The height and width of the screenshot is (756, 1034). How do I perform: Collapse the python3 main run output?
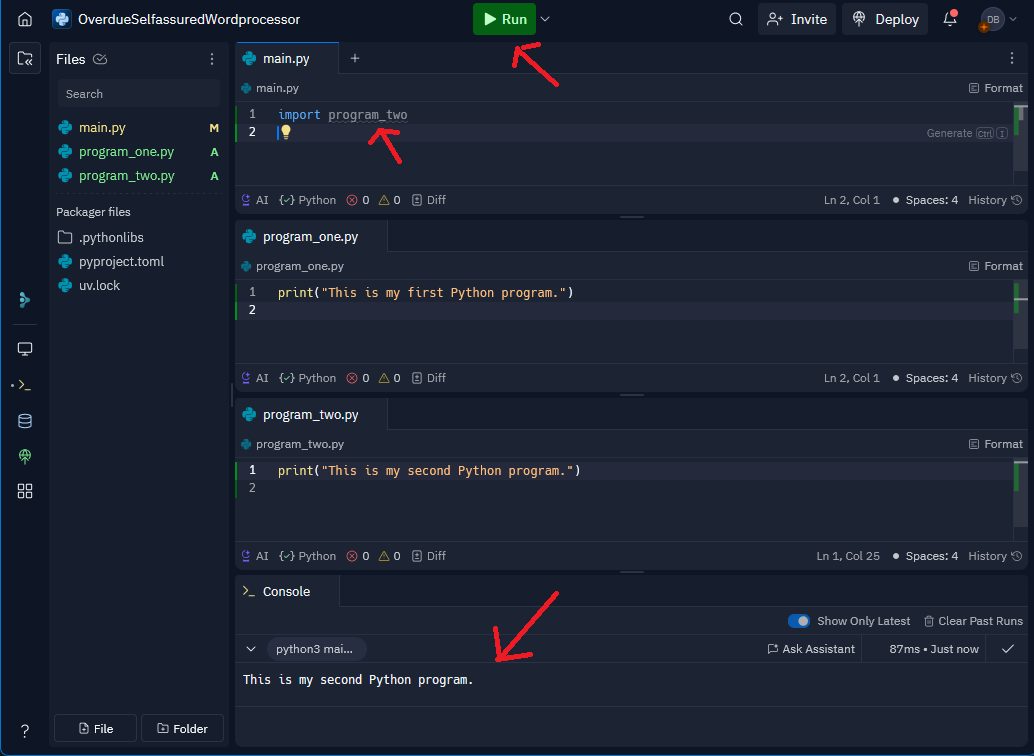tap(251, 649)
